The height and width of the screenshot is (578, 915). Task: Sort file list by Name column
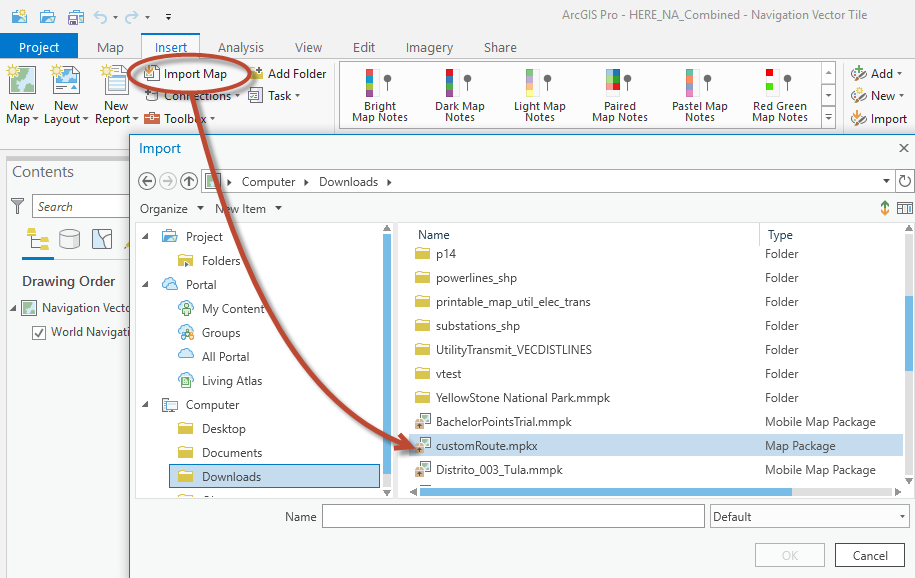434,235
